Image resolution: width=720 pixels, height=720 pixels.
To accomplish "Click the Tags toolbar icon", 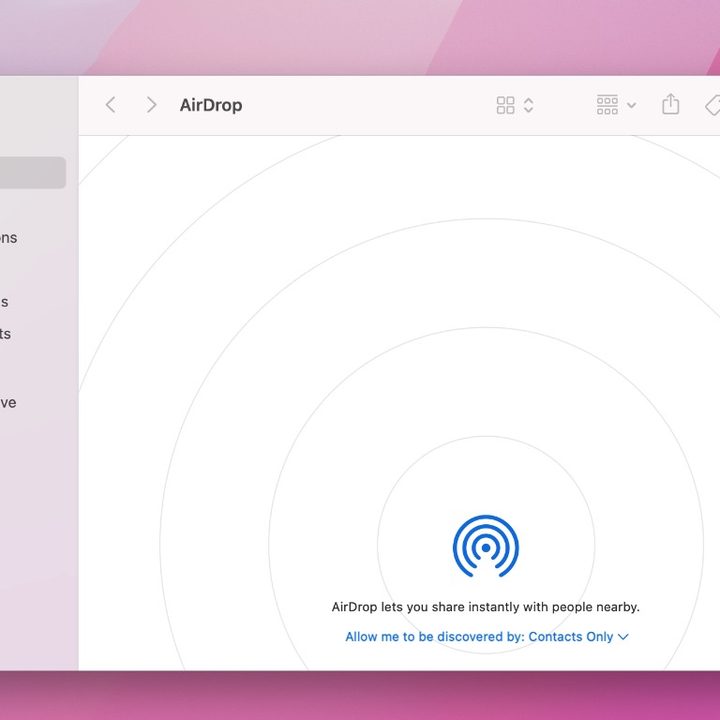I will click(x=713, y=105).
